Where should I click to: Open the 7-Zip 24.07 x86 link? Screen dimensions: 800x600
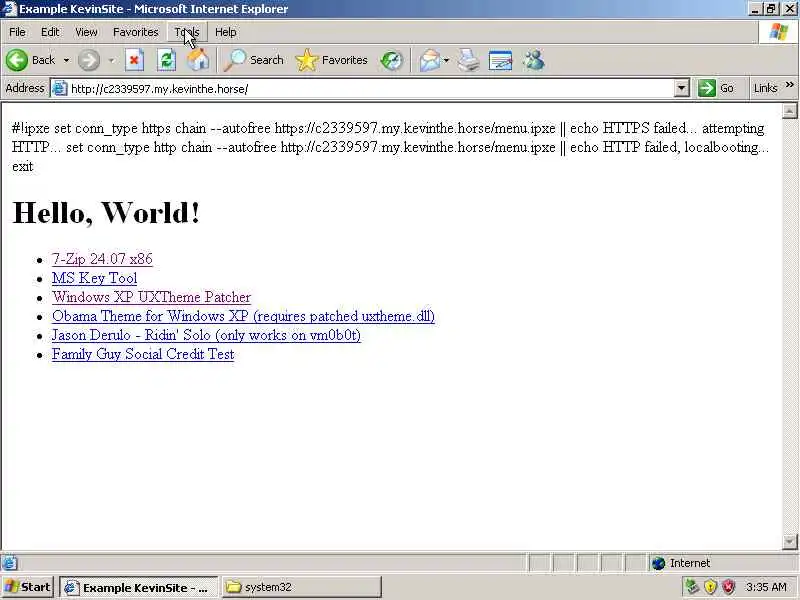102,259
